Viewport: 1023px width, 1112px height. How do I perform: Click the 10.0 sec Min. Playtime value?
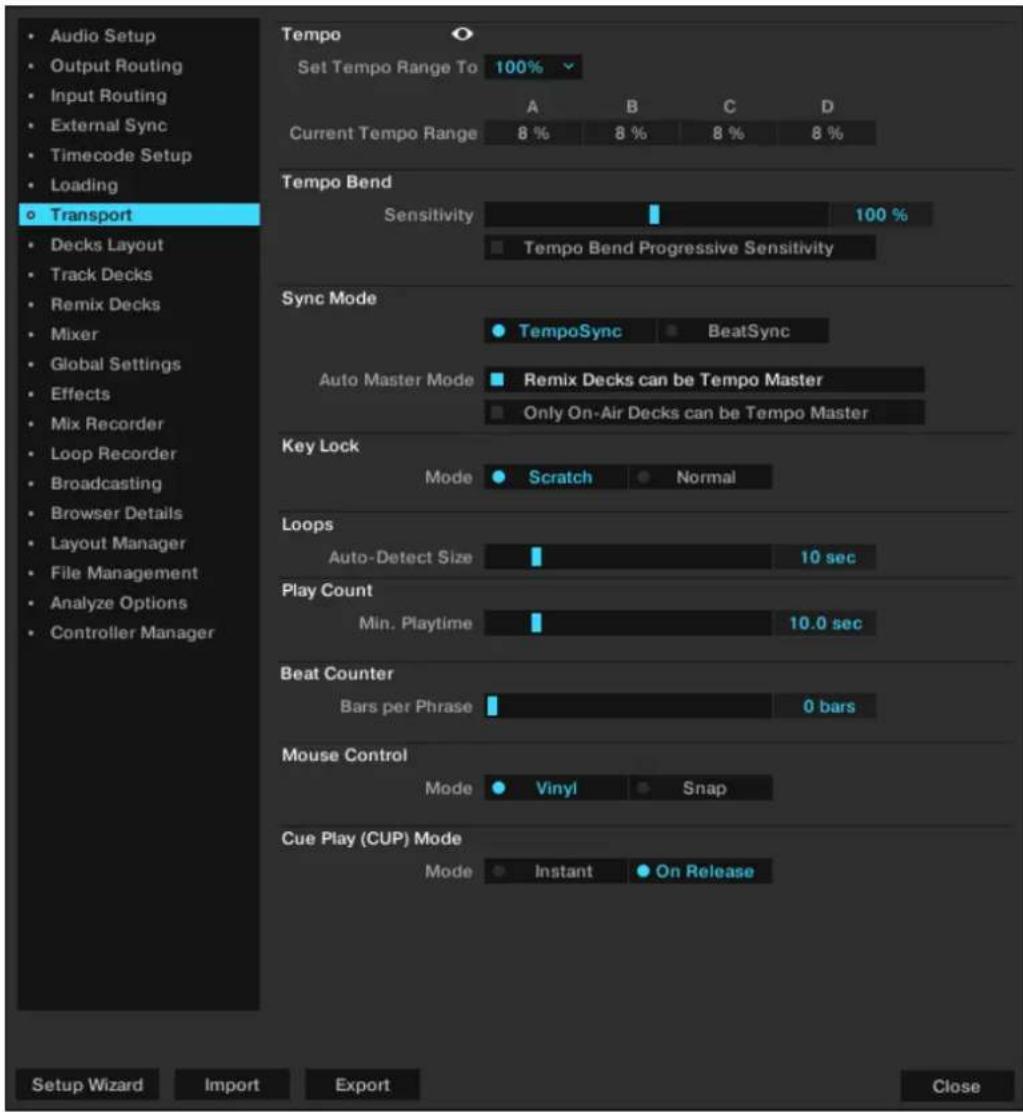[x=825, y=623]
